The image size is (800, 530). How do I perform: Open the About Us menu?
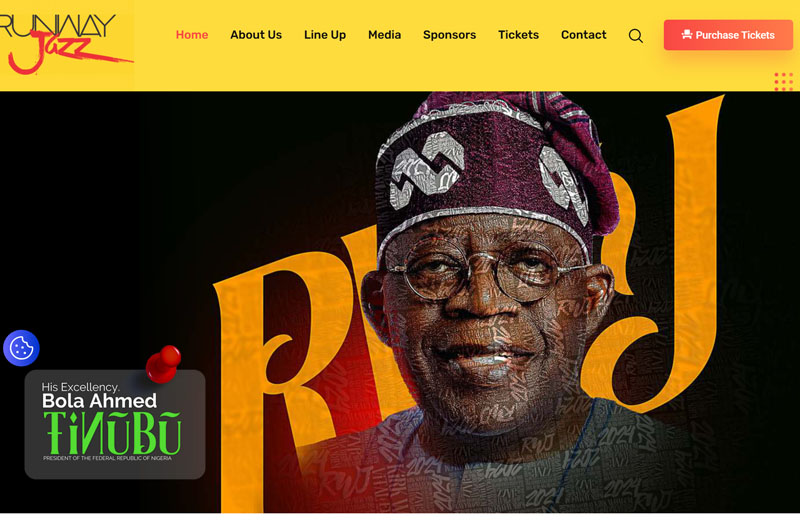tap(256, 35)
